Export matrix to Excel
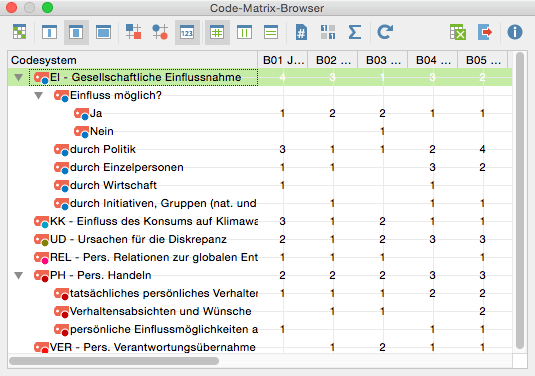This screenshot has height=376, width=535. pyautogui.click(x=458, y=32)
